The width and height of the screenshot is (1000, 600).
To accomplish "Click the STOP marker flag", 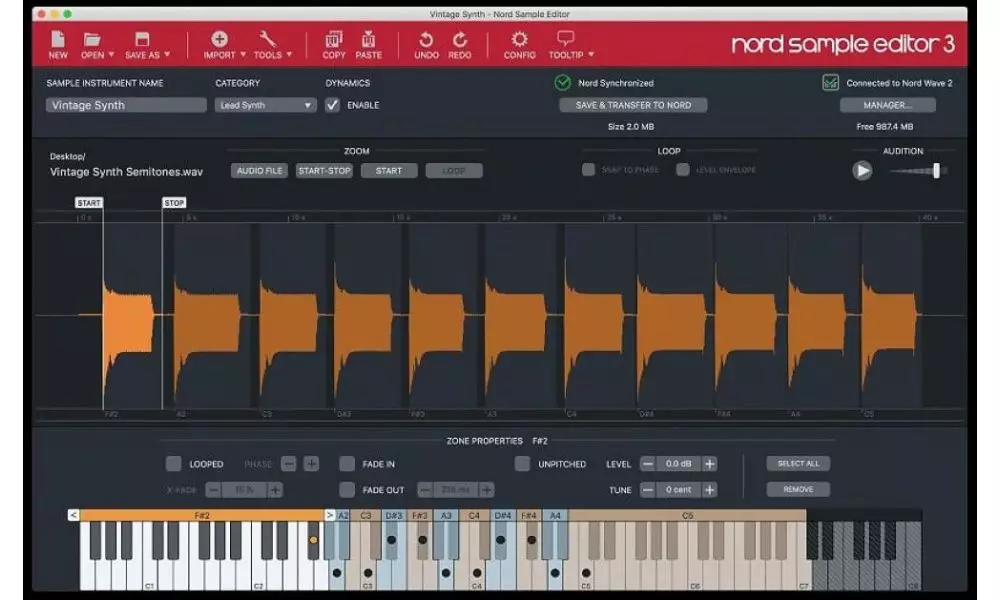I will click(174, 203).
